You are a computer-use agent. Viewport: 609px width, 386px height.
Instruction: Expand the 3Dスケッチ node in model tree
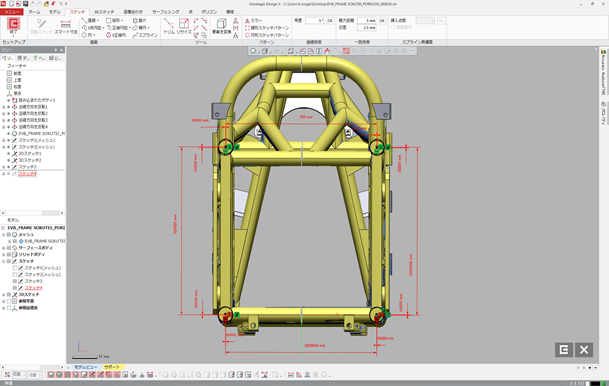pyautogui.click(x=3, y=294)
